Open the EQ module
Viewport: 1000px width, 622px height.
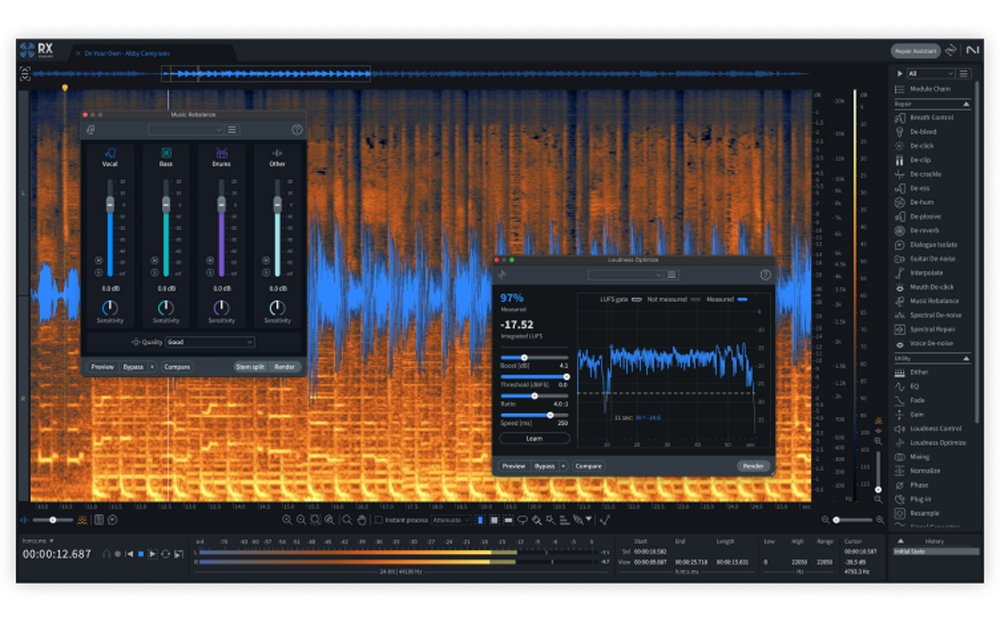point(920,386)
